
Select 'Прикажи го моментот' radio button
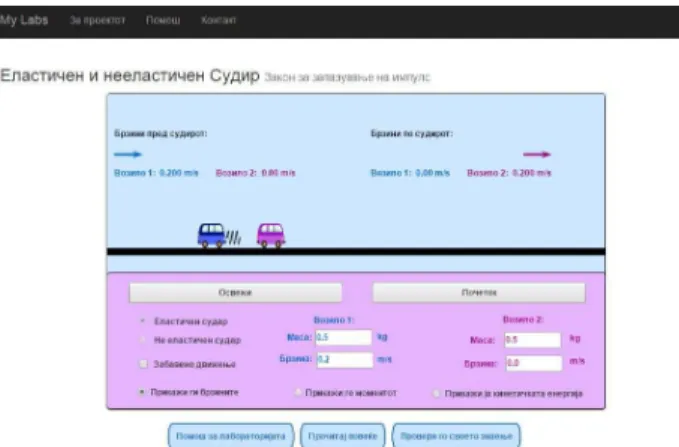[x=298, y=393]
